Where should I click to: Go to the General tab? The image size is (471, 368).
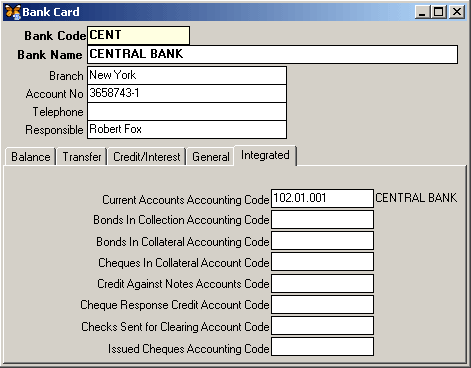[x=211, y=156]
